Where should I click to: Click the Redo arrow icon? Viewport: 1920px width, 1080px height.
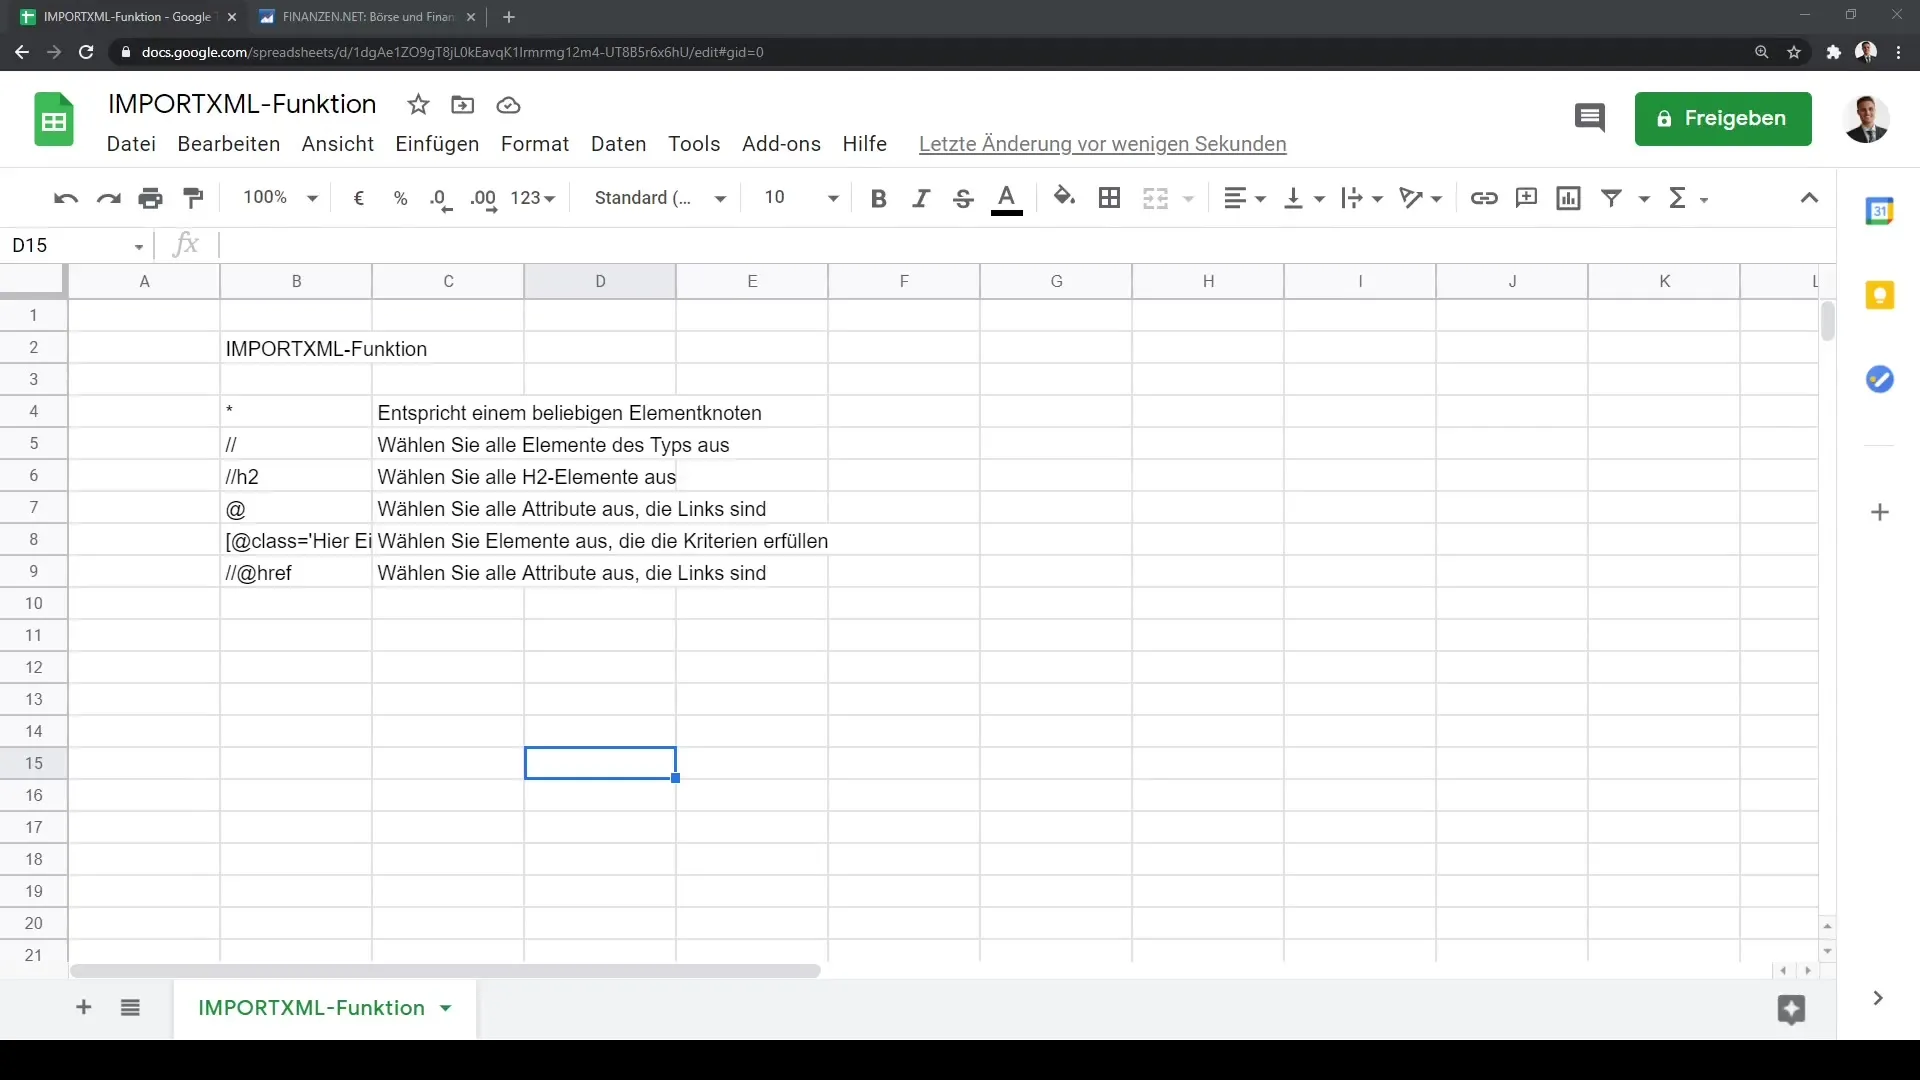[x=108, y=198]
